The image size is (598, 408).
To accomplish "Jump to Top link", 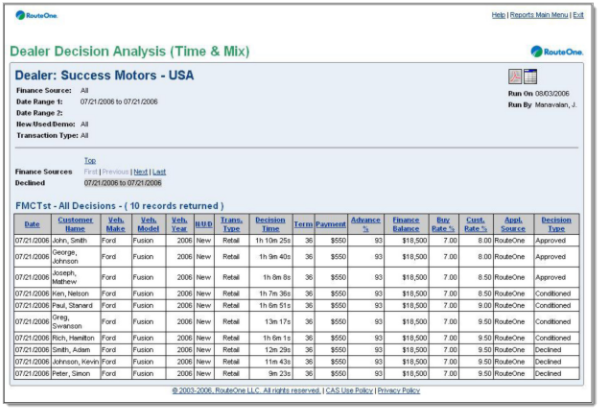I will pos(90,161).
